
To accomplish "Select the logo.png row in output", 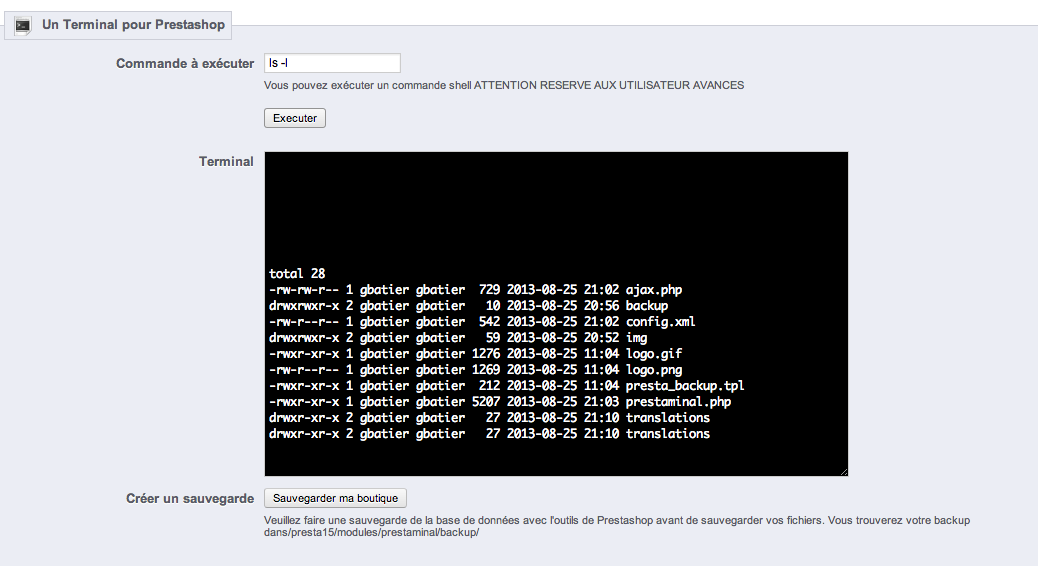I will coord(475,369).
